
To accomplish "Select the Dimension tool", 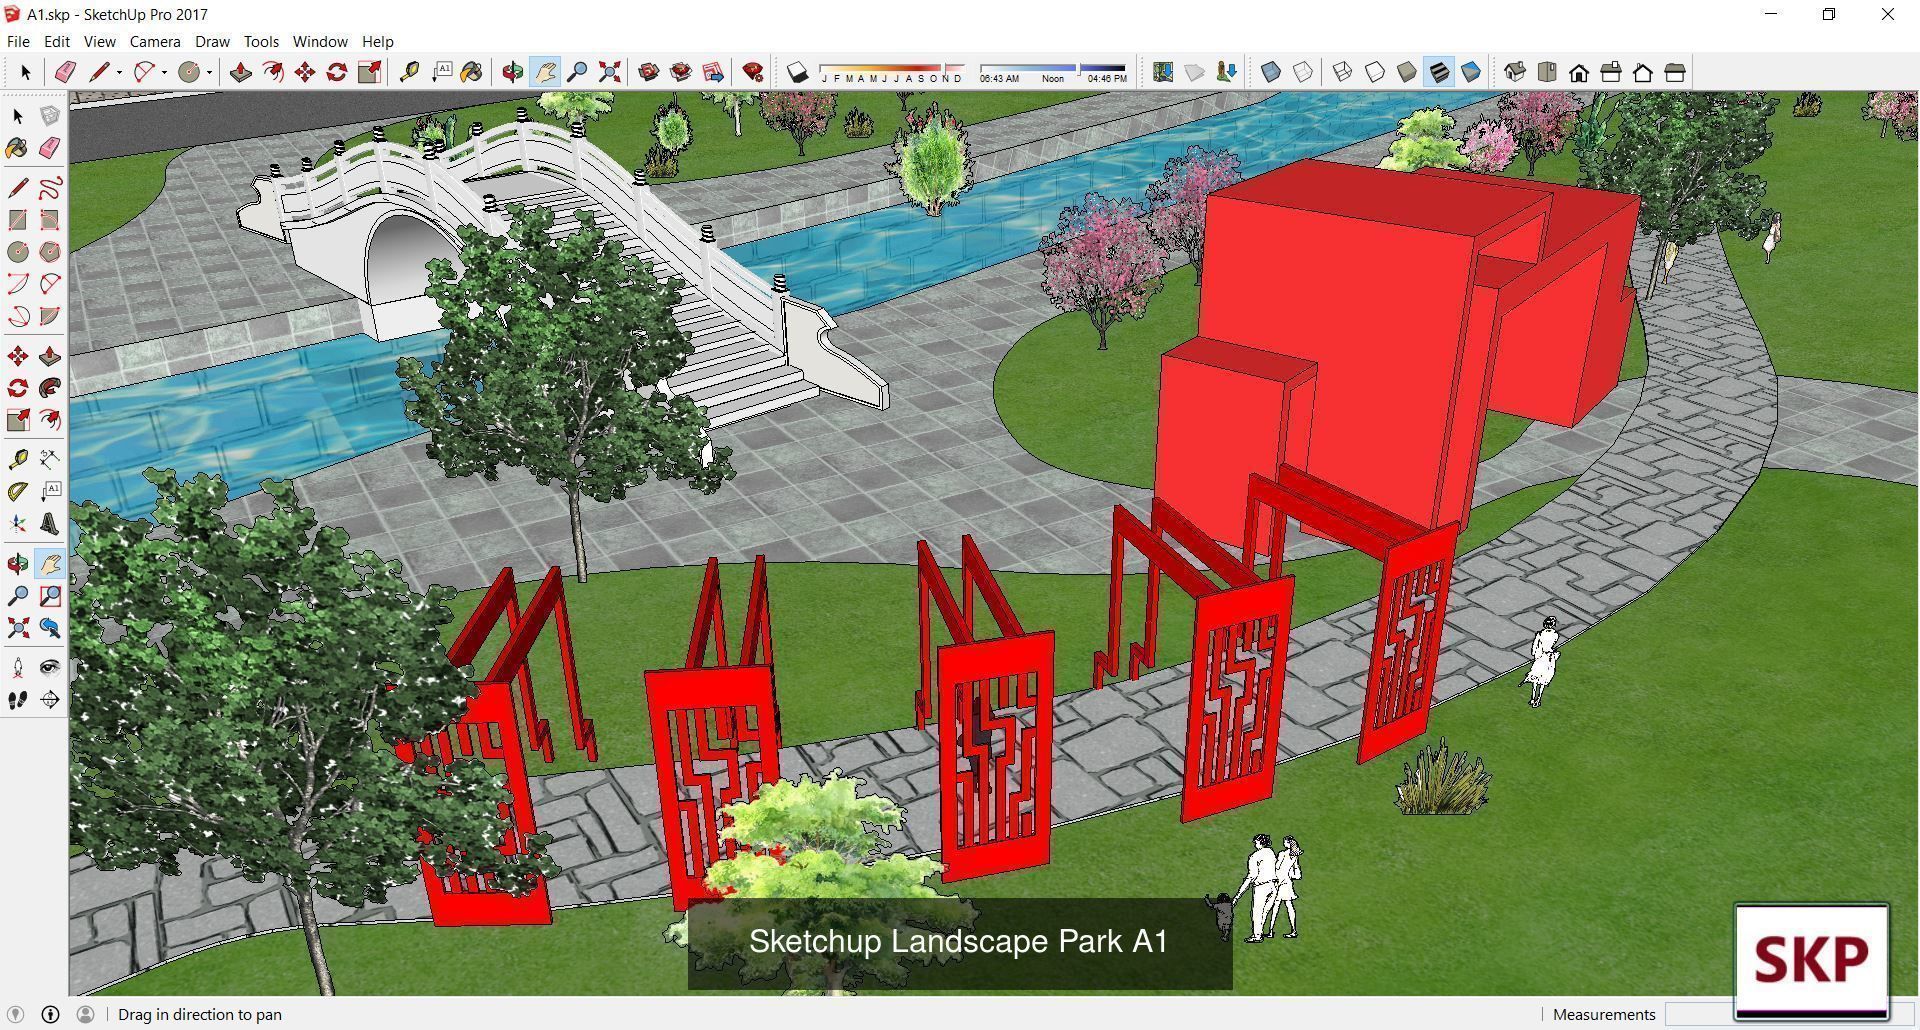I will (50, 460).
